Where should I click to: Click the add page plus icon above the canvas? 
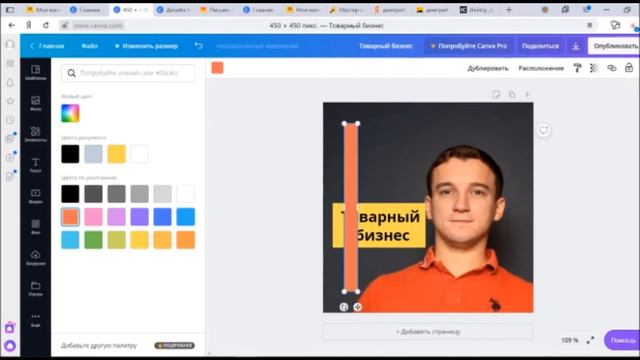point(527,95)
